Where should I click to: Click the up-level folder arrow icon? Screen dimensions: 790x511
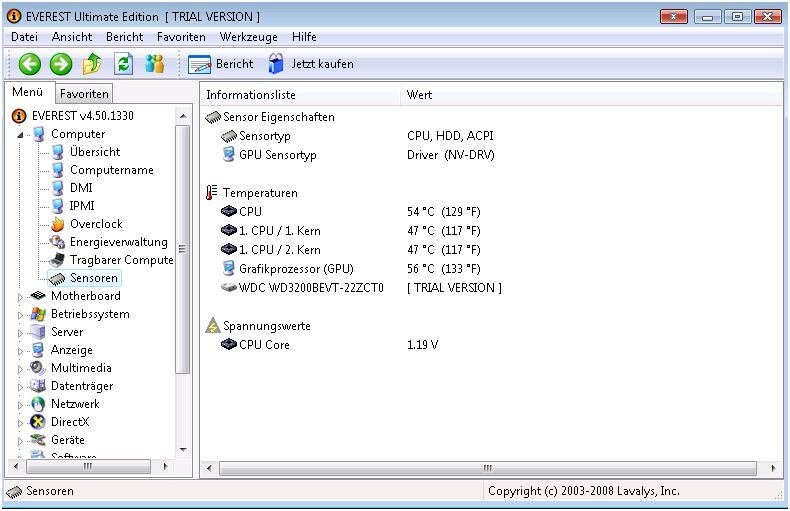(x=92, y=64)
